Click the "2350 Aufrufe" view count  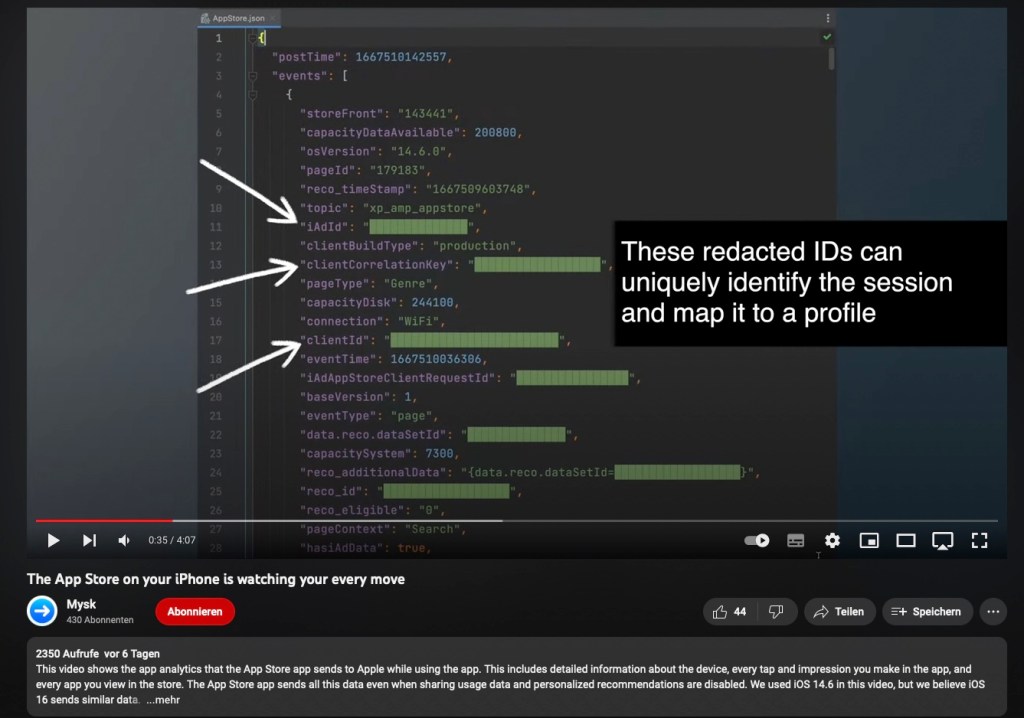click(x=67, y=653)
